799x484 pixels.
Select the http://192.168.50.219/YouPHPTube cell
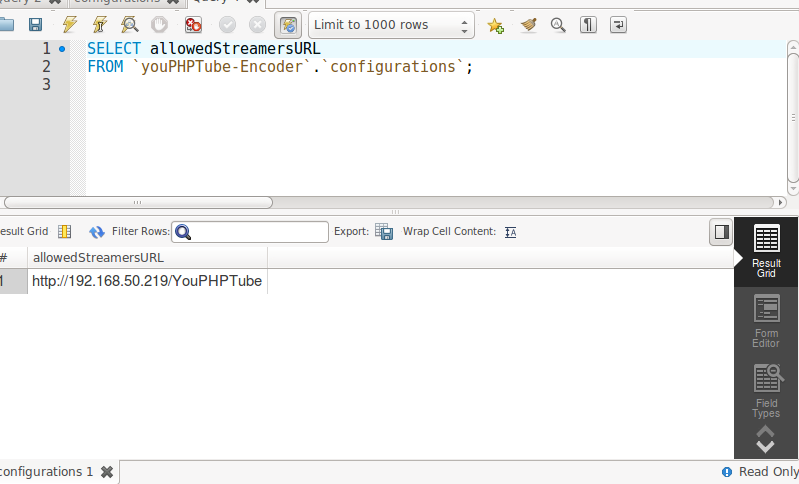click(x=147, y=281)
